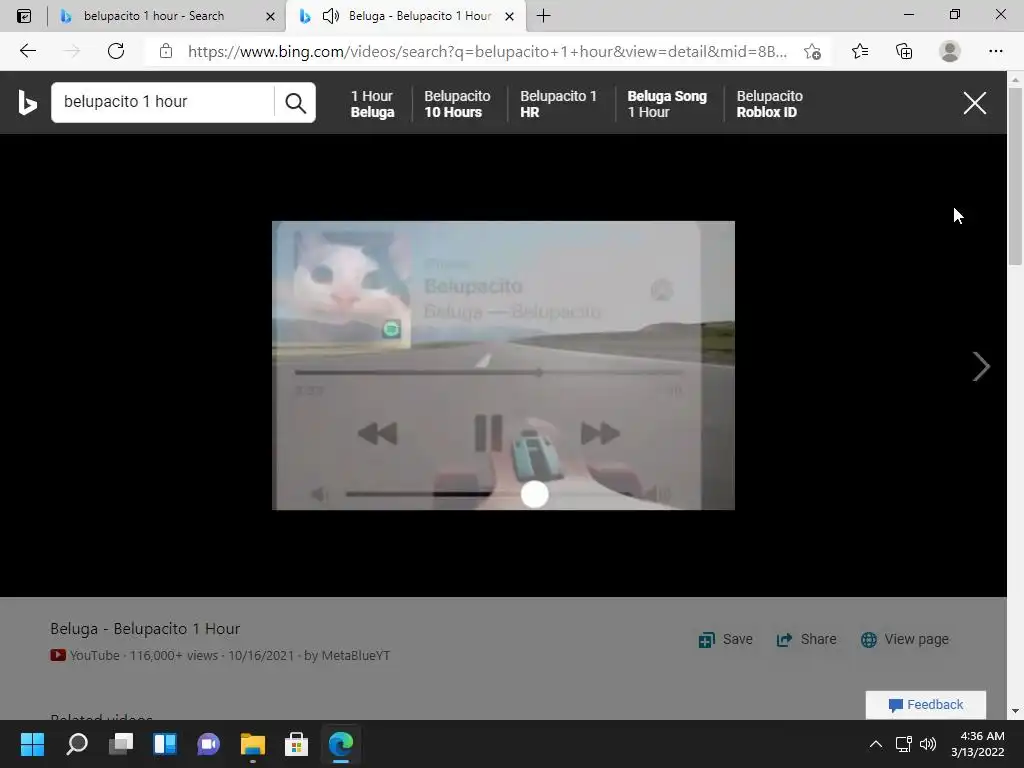Image resolution: width=1024 pixels, height=768 pixels.
Task: Open the Windows Start menu
Action: pyautogui.click(x=32, y=744)
